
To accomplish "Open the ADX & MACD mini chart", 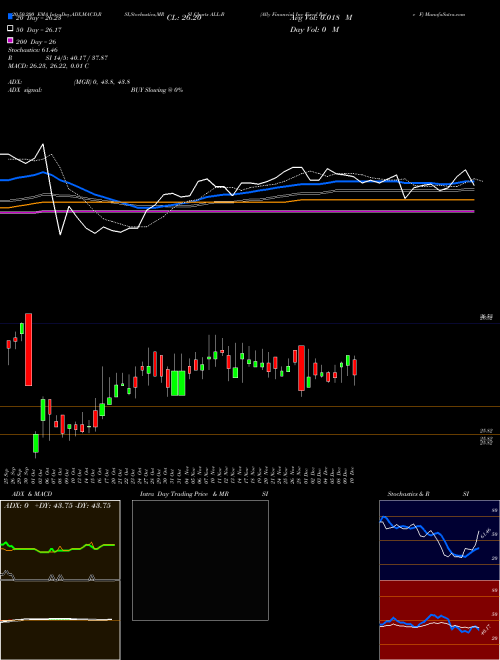I will point(60,580).
